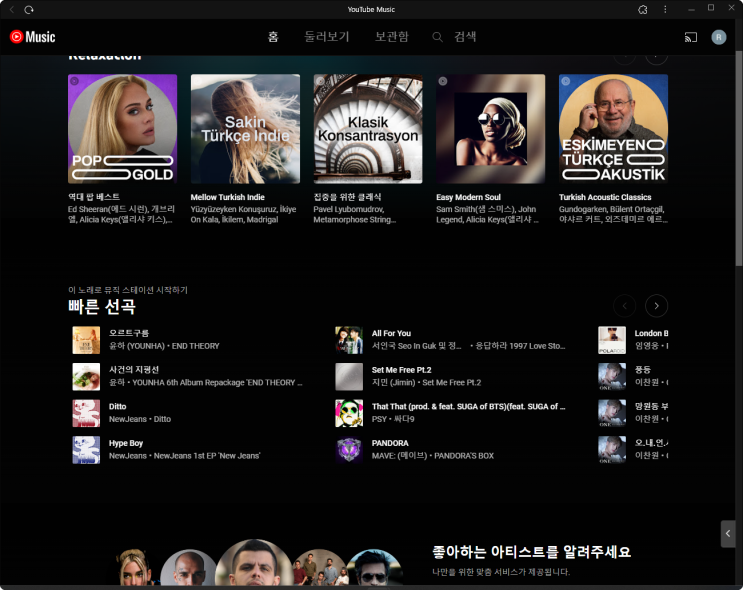Image resolution: width=743 pixels, height=590 pixels.
Task: Reload the page with refresh icon
Action: [29, 9]
